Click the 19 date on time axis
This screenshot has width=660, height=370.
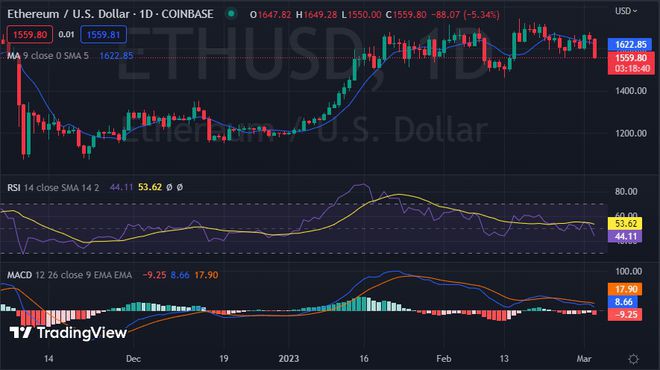(x=224, y=359)
